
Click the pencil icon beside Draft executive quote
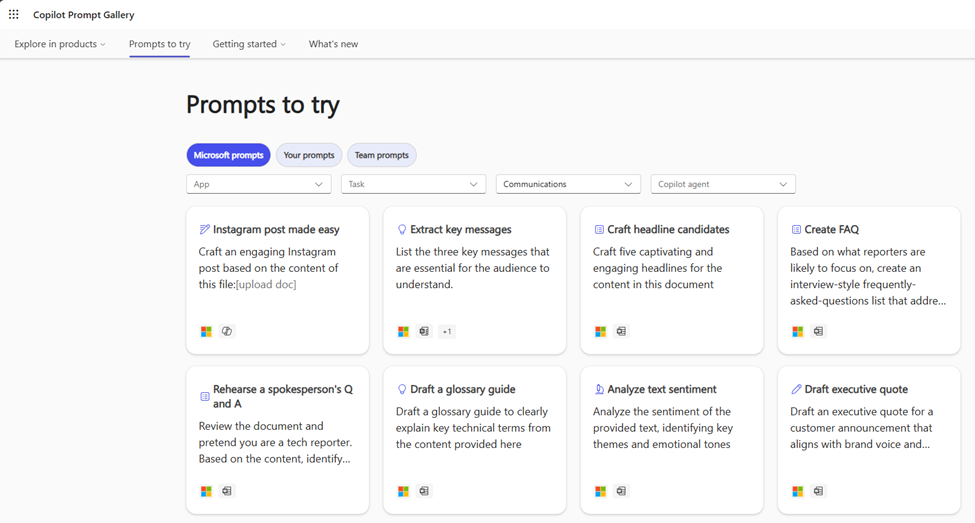[796, 390]
